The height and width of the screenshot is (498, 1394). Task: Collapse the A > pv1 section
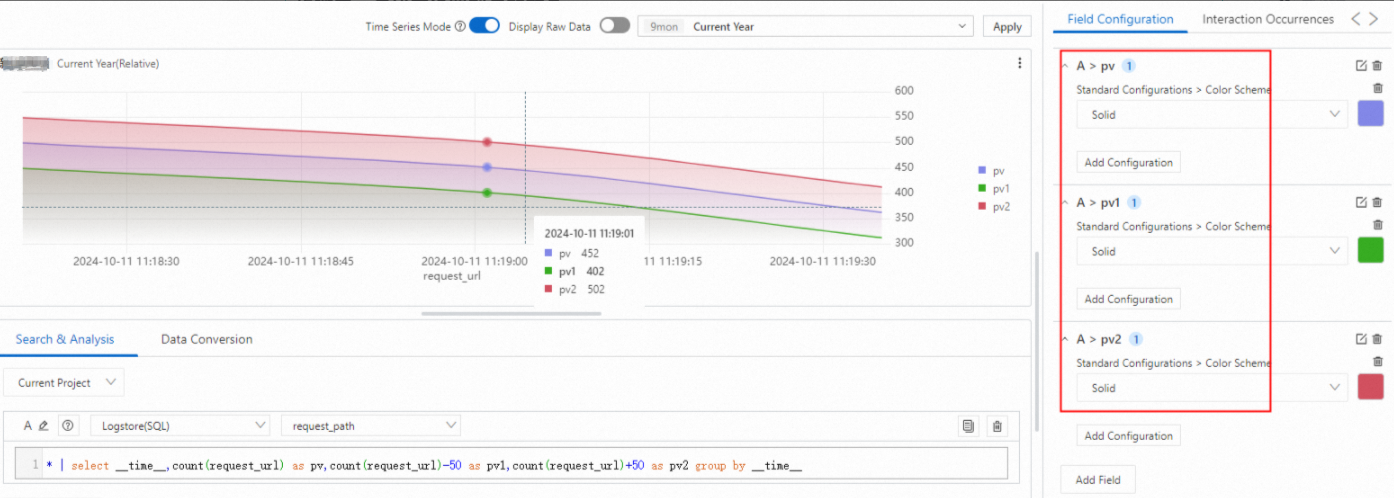click(x=1064, y=202)
